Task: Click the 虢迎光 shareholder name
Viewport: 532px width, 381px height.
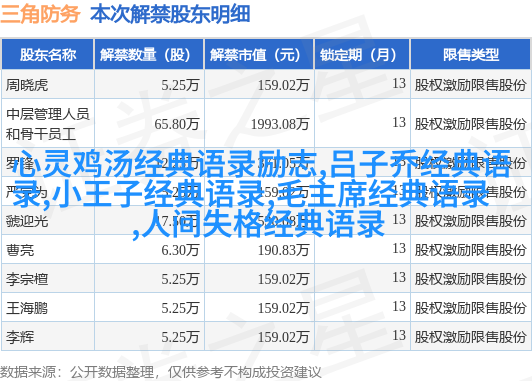Action: click(27, 221)
